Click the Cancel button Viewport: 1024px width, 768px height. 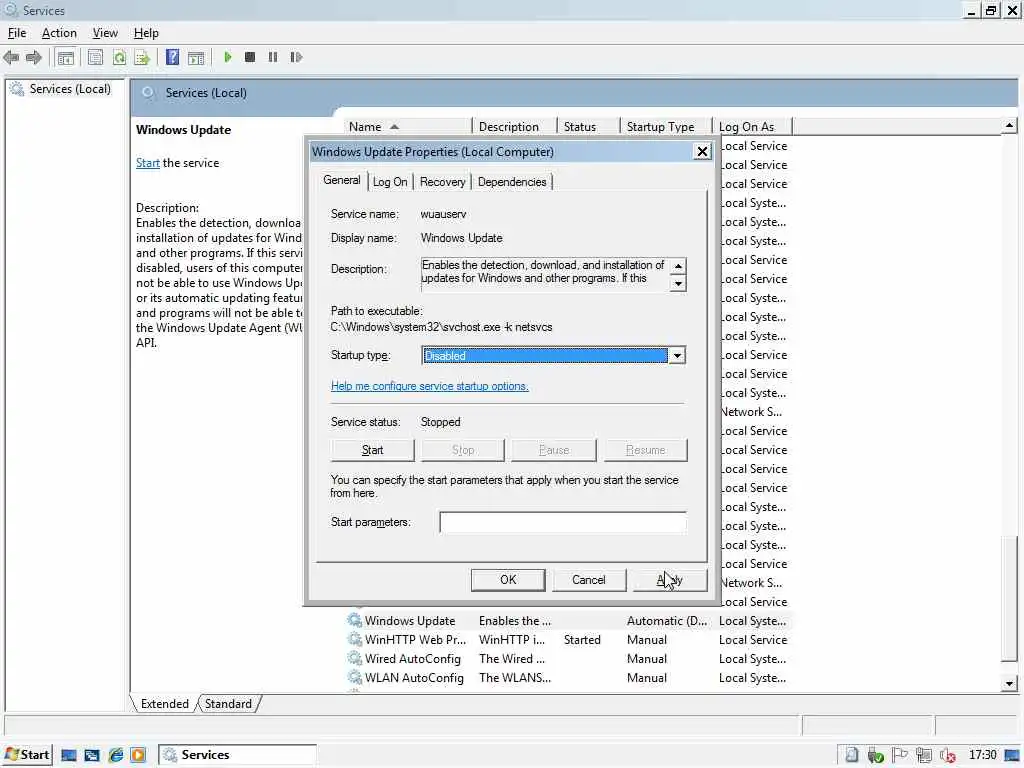[588, 580]
